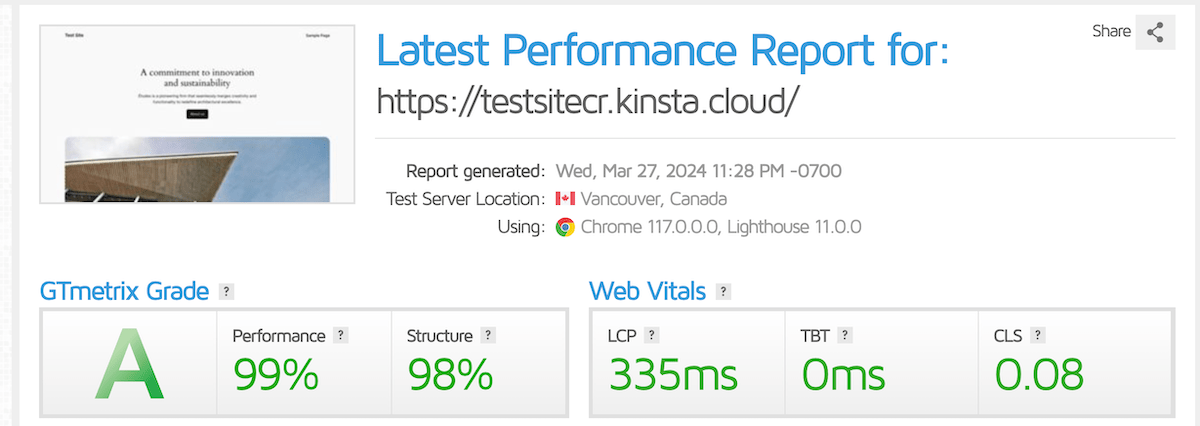Click the Share label text
The width and height of the screenshot is (1200, 426).
coord(1111,31)
